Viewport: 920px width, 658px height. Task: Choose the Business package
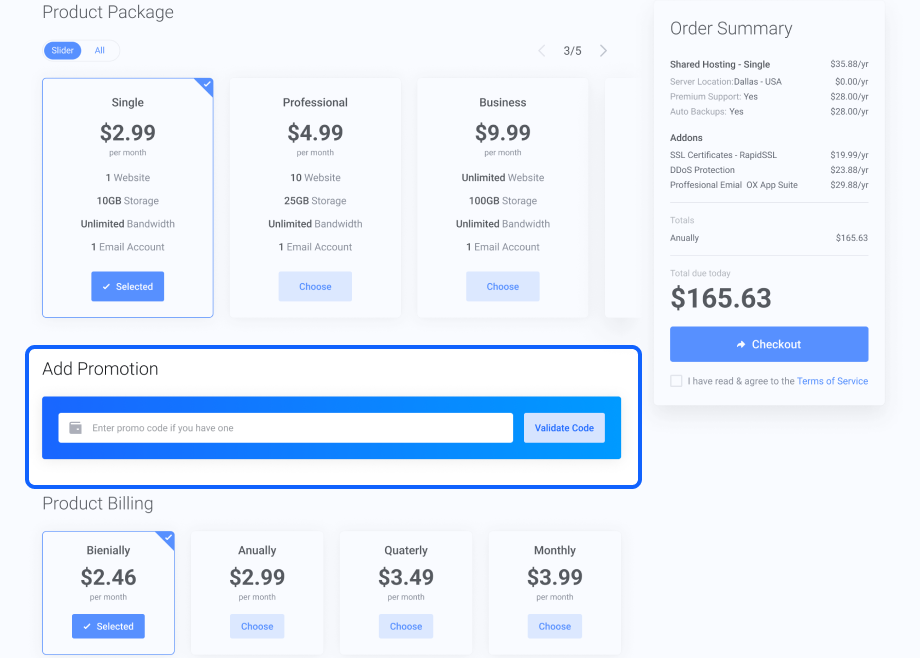(x=503, y=286)
